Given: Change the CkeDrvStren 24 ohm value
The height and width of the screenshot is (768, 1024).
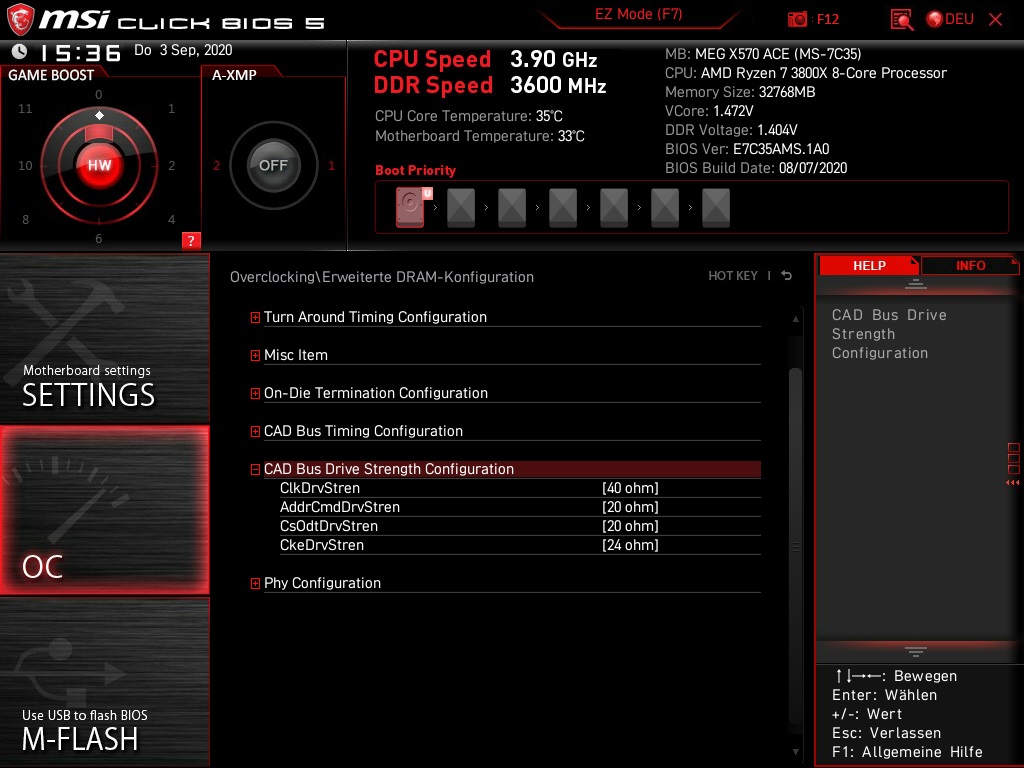Looking at the screenshot, I should pos(630,545).
